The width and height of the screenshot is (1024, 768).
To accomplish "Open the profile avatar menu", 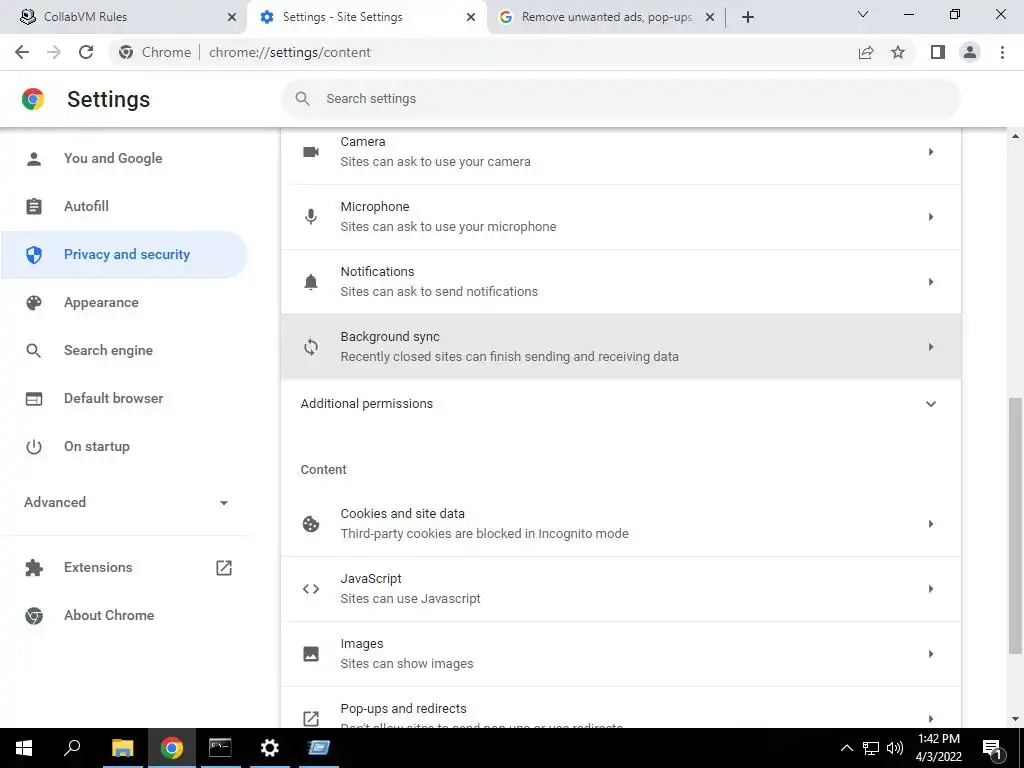I will click(970, 52).
